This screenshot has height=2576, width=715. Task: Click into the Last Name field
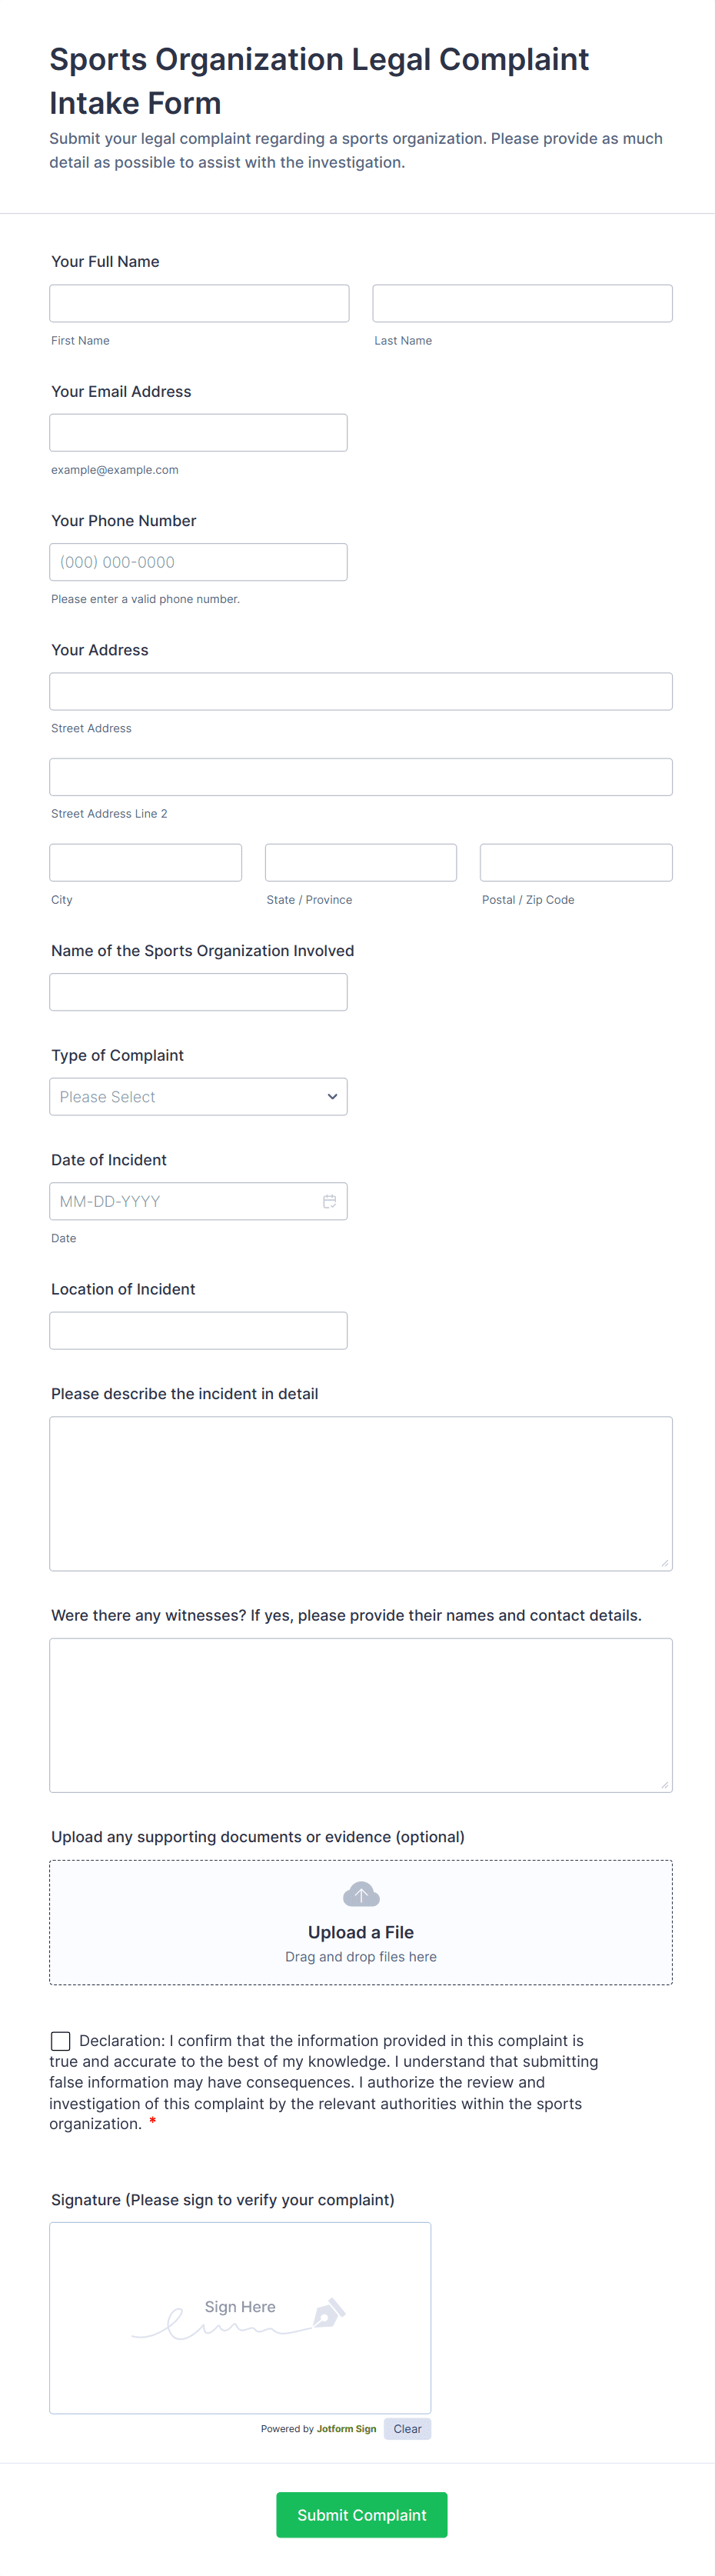(x=522, y=303)
